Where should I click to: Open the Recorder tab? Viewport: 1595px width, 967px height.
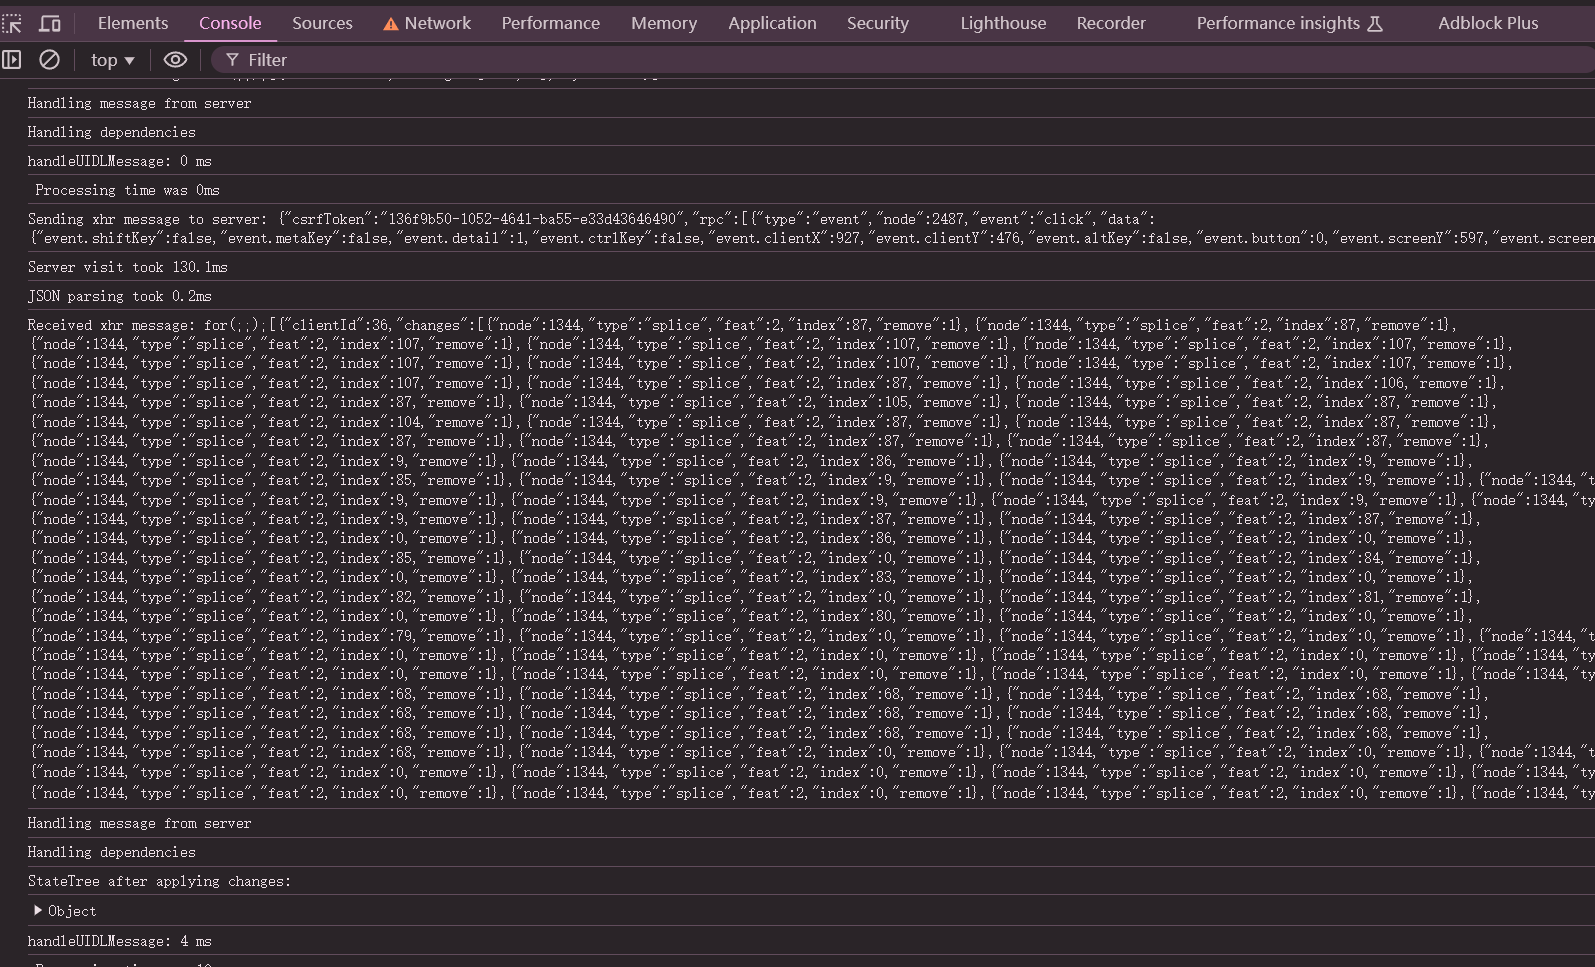click(x=1111, y=23)
